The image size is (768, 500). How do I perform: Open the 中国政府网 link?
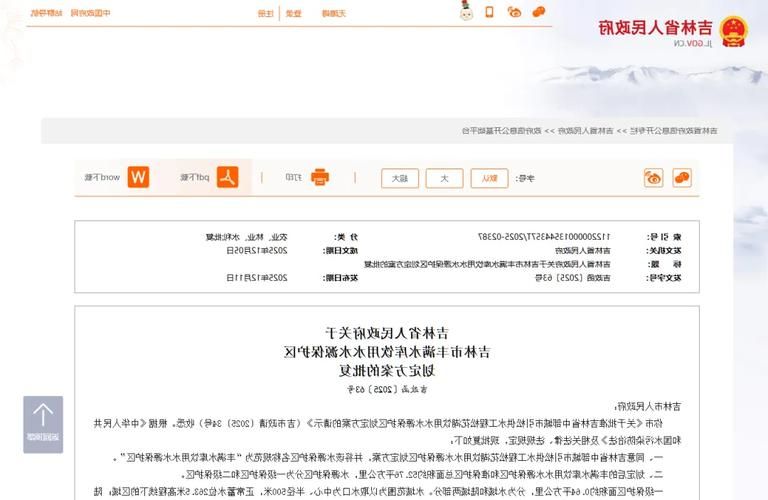click(91, 13)
